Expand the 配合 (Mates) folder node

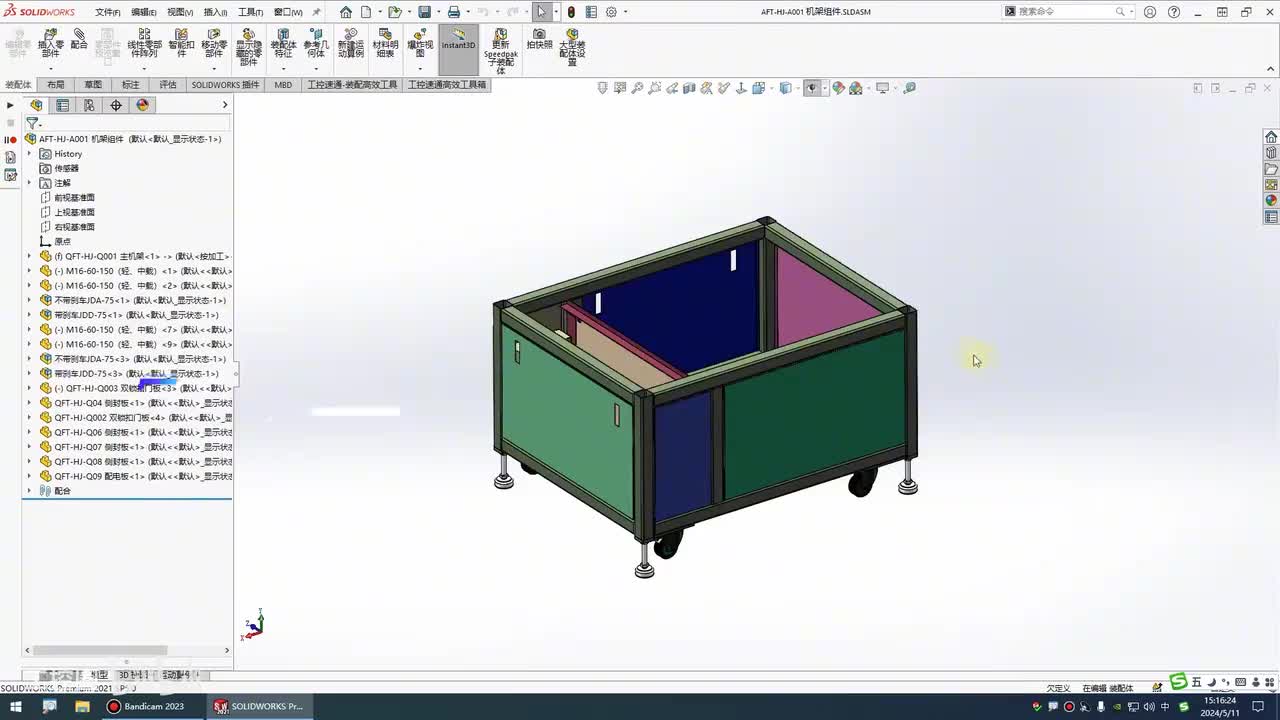(29, 491)
